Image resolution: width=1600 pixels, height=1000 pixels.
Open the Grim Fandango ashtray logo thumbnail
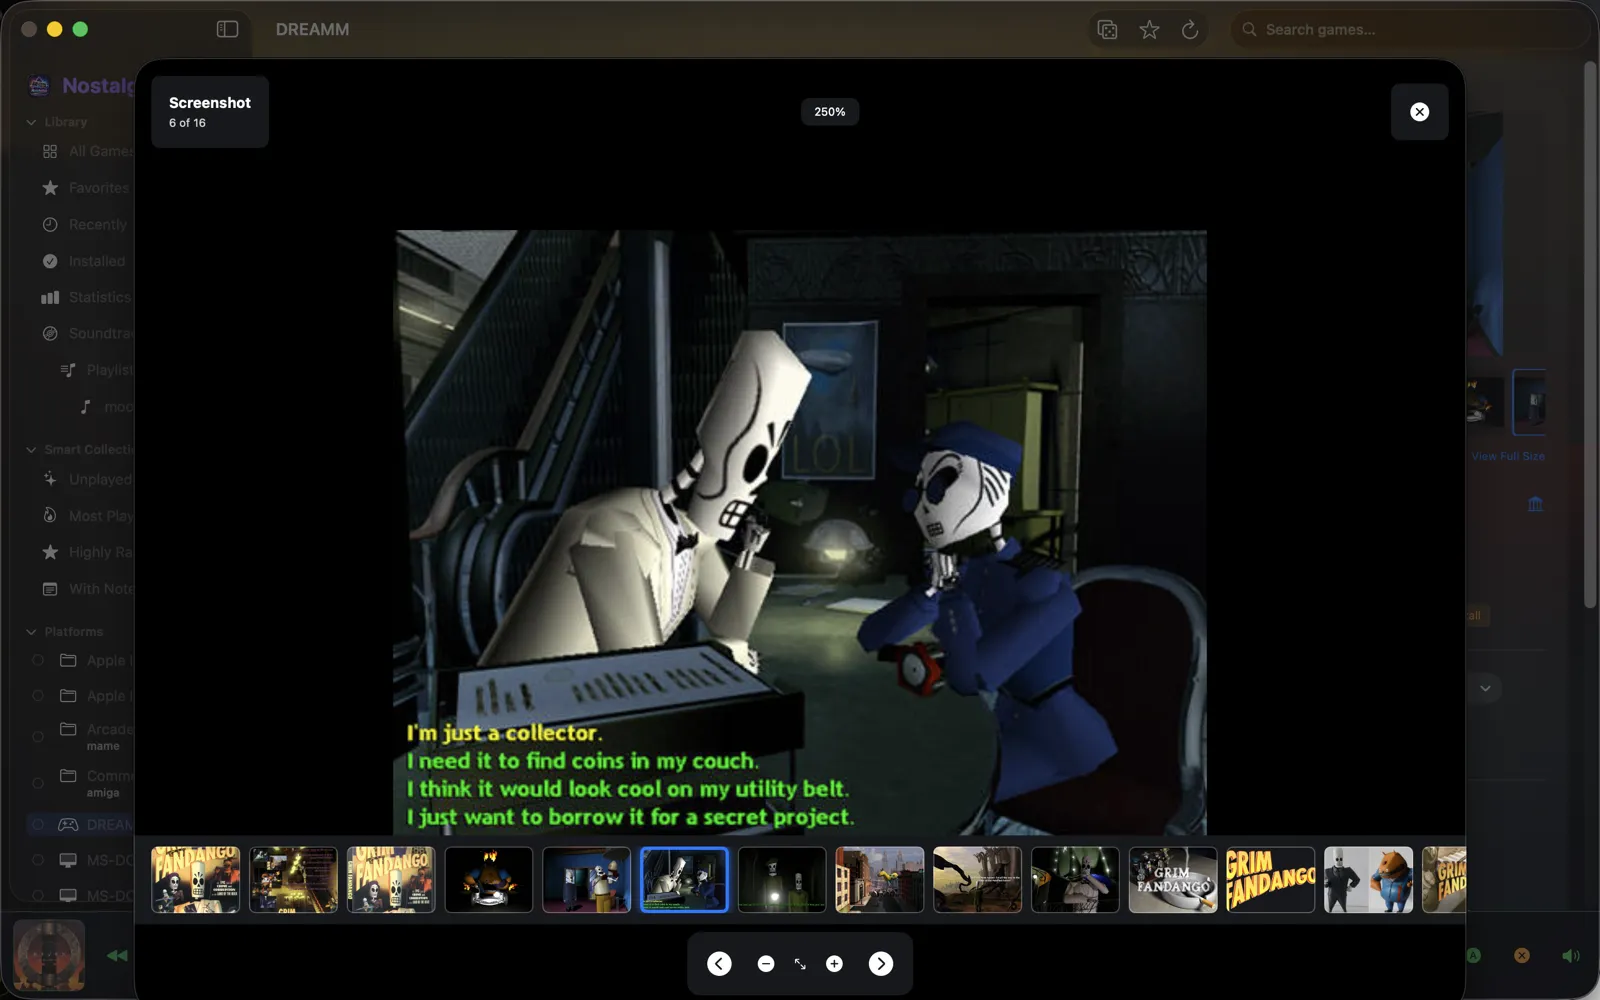pyautogui.click(x=1173, y=880)
